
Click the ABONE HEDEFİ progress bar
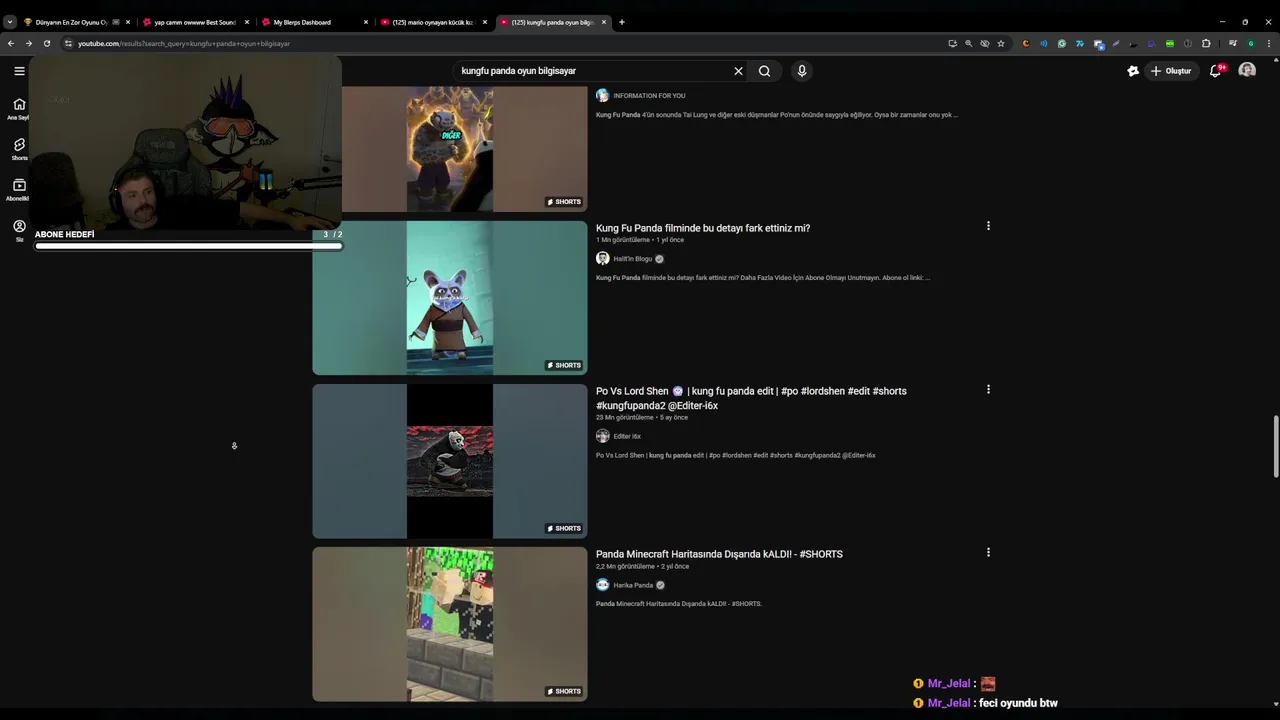click(188, 246)
